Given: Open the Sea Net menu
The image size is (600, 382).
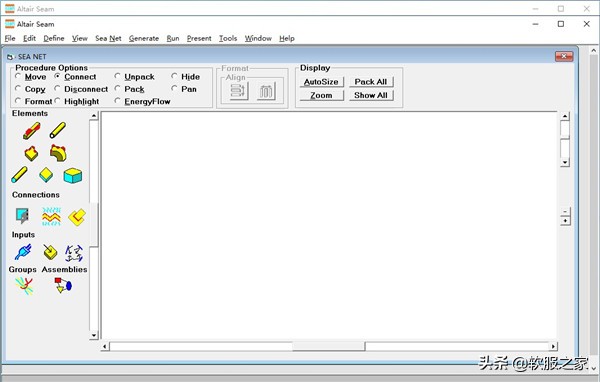Looking at the screenshot, I should coord(108,38).
